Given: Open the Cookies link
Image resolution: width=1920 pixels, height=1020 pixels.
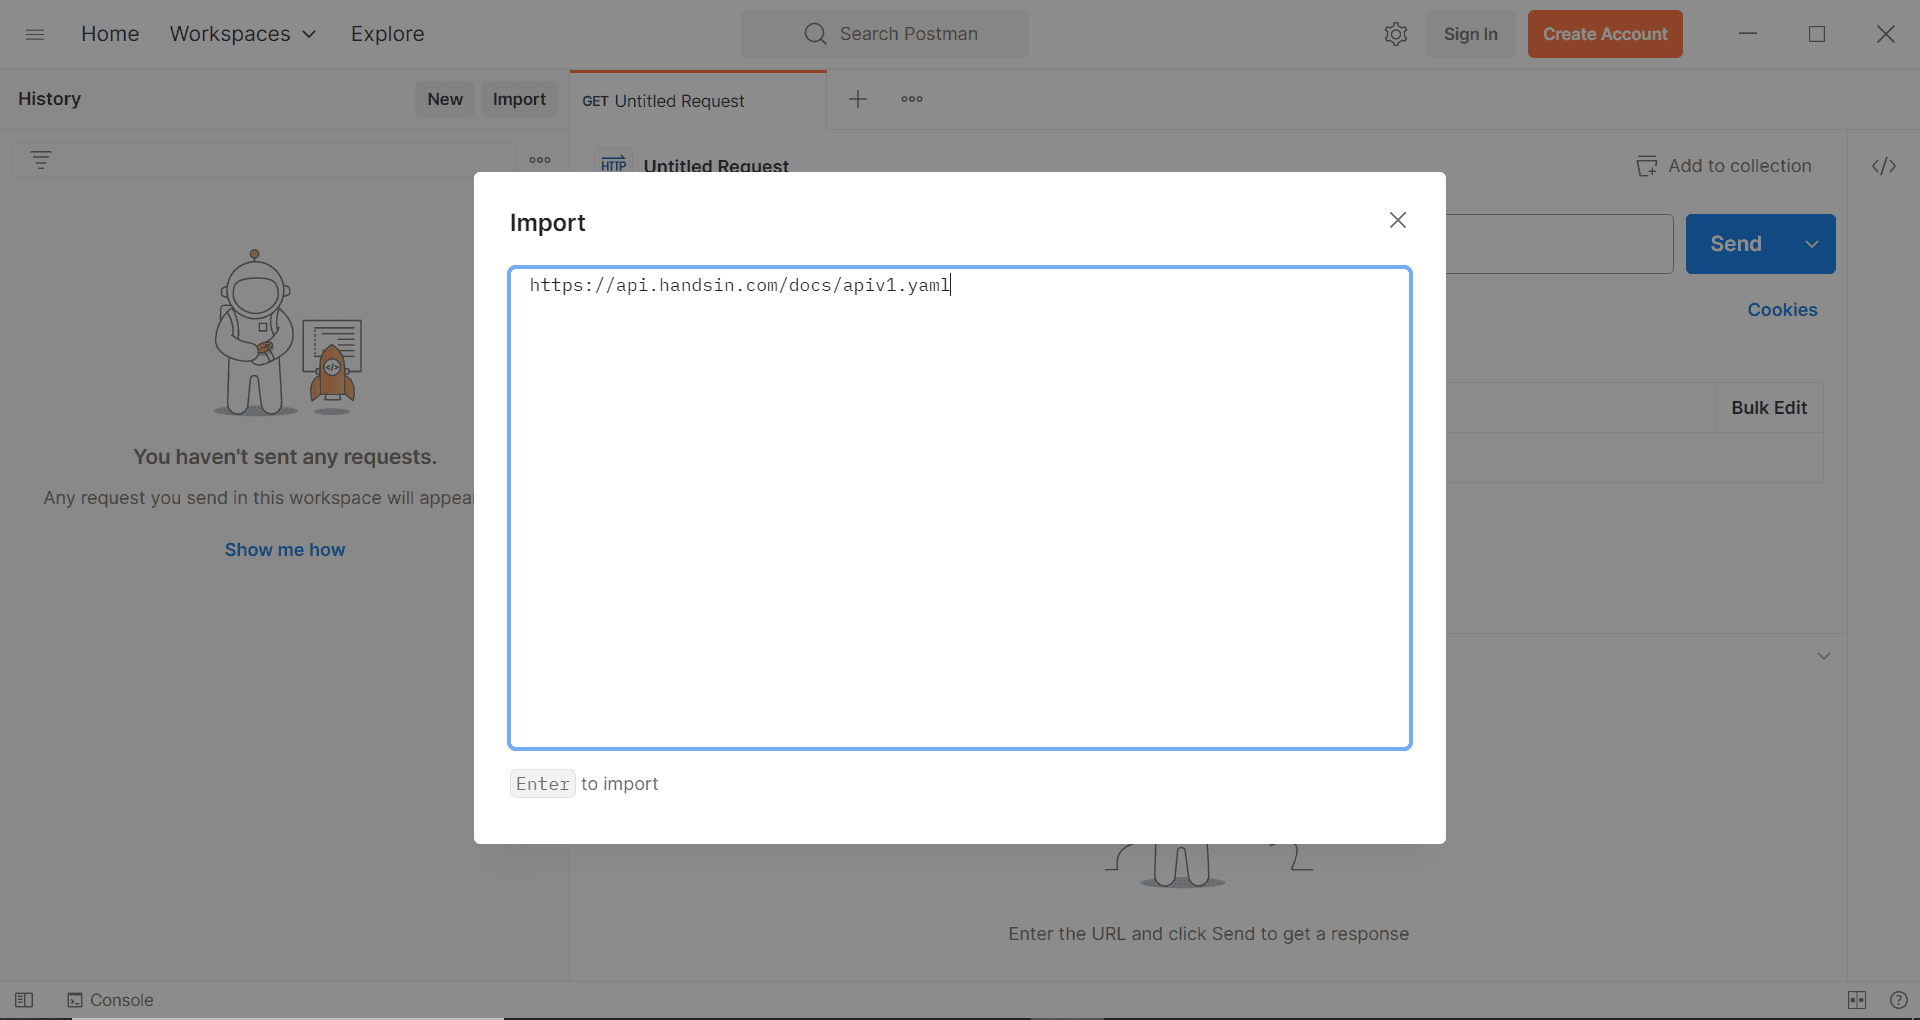Looking at the screenshot, I should 1782,310.
